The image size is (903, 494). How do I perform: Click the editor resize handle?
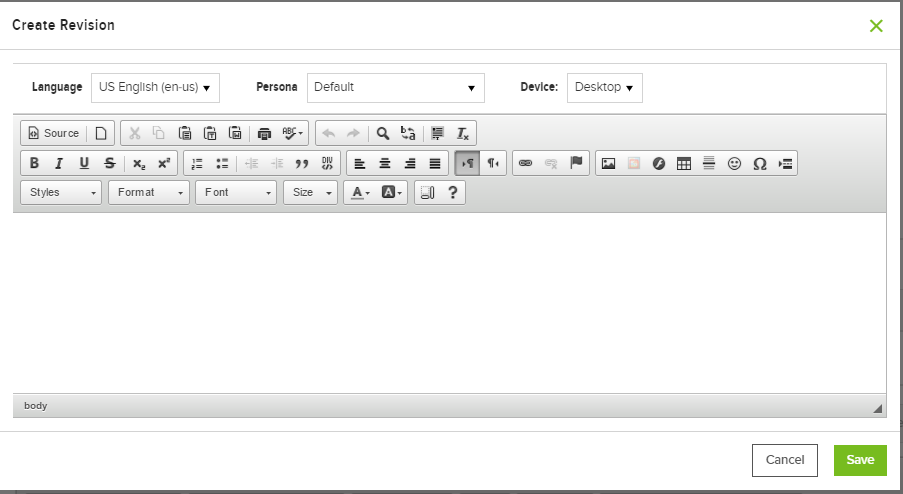[x=878, y=408]
